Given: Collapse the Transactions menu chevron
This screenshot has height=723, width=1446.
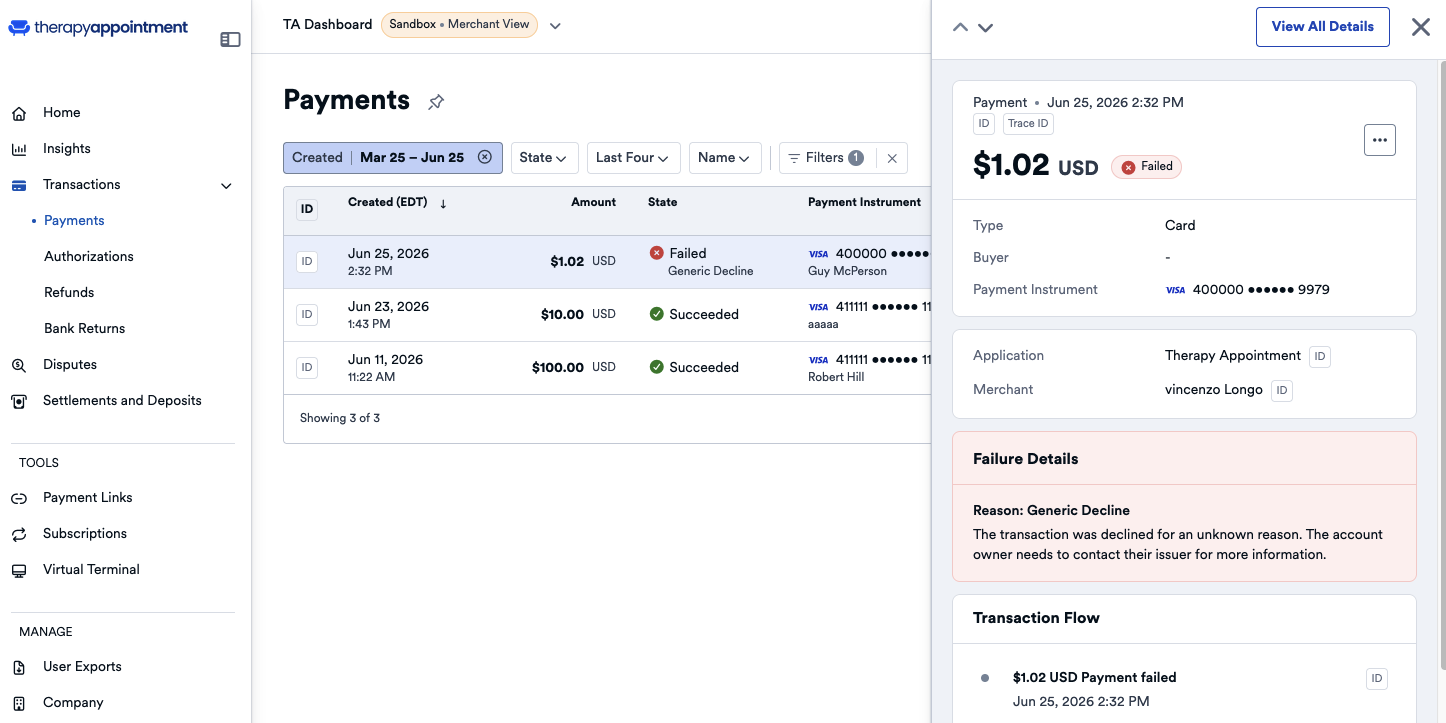Looking at the screenshot, I should pos(226,185).
